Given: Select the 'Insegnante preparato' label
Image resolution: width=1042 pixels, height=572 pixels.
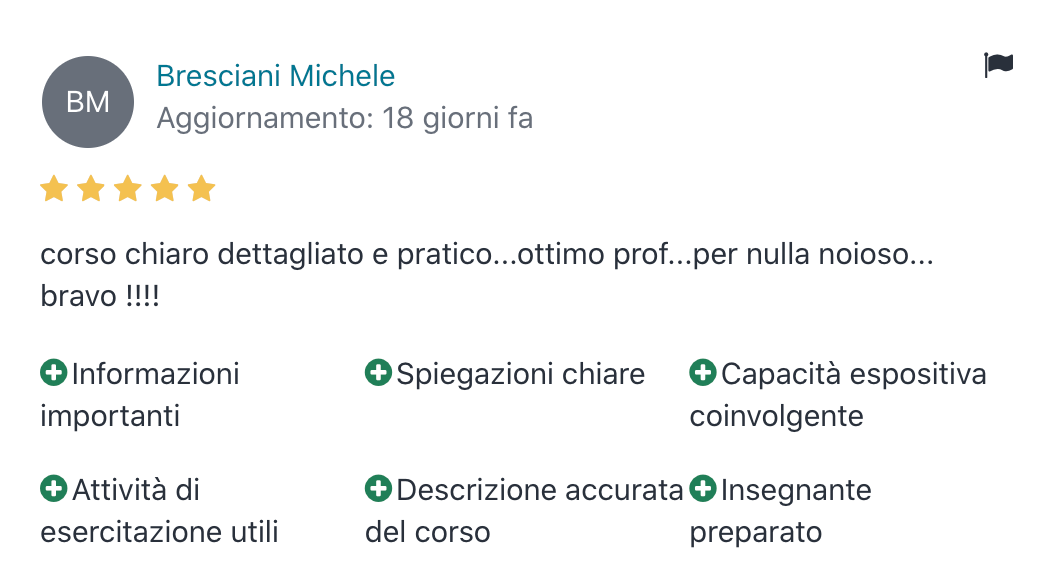Looking at the screenshot, I should tap(795, 491).
